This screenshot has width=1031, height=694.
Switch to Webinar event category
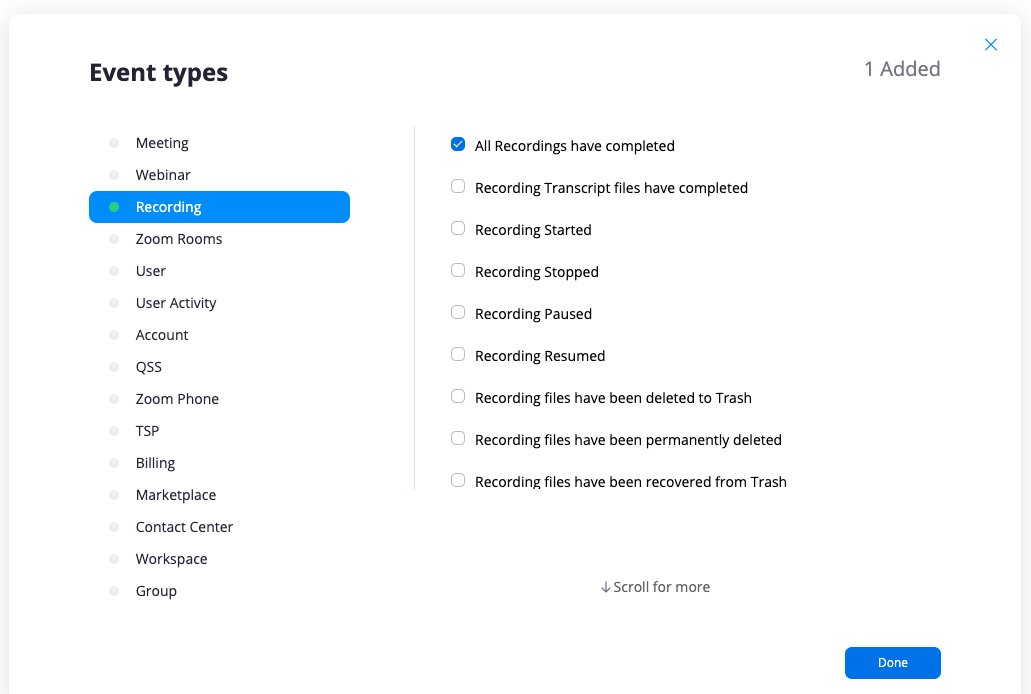163,175
